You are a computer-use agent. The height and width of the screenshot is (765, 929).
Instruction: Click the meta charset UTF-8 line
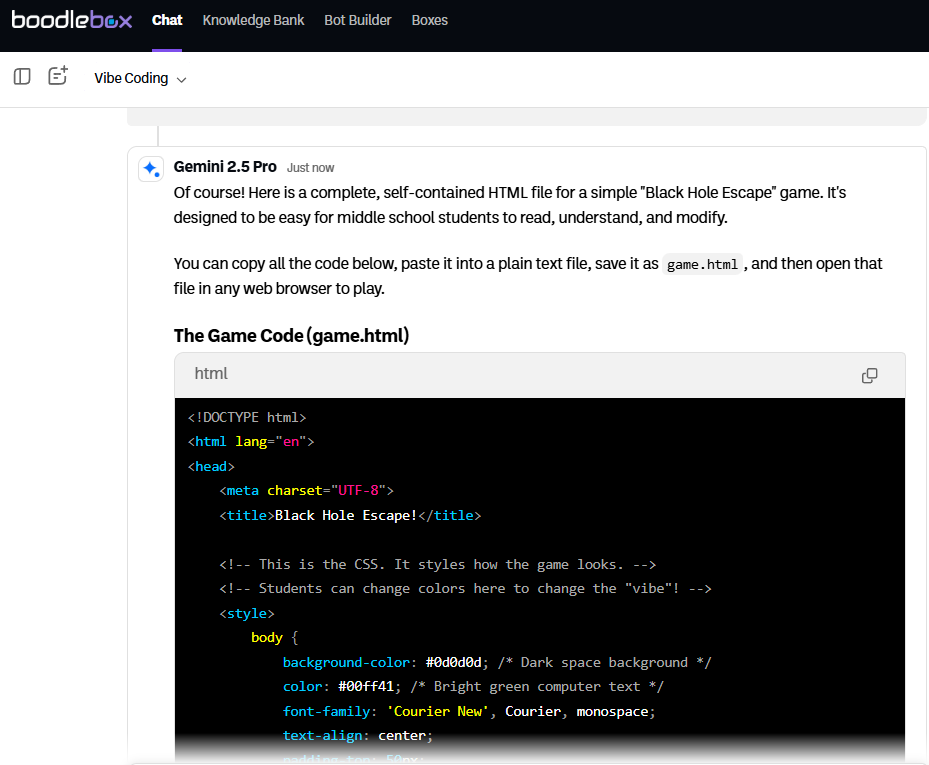[306, 491]
